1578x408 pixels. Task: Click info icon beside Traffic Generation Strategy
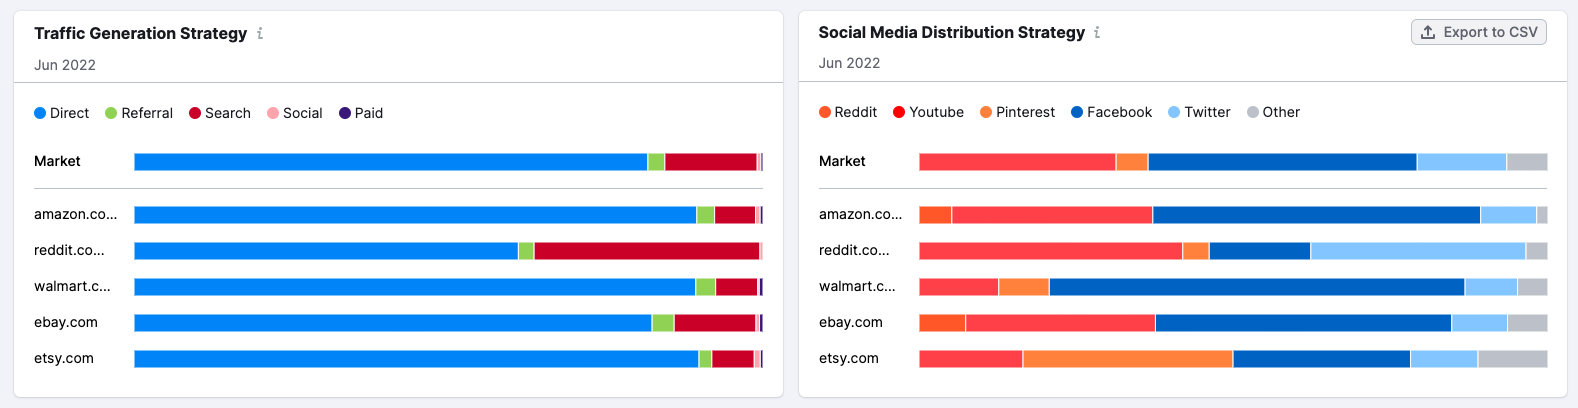[x=260, y=33]
